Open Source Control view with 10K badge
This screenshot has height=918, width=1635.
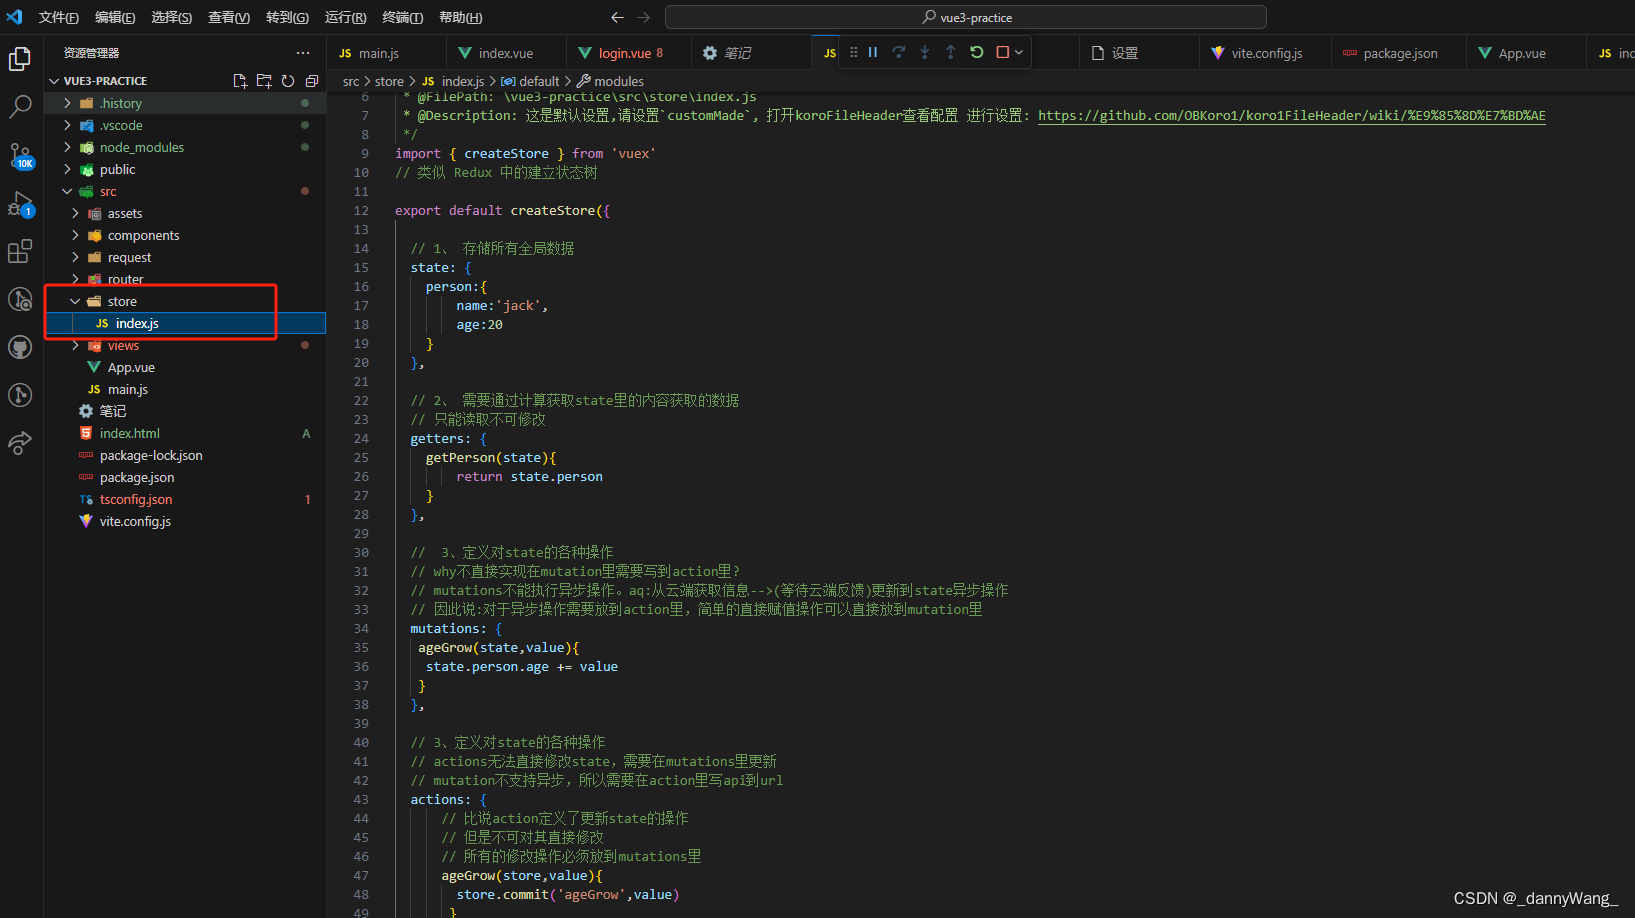click(x=20, y=155)
